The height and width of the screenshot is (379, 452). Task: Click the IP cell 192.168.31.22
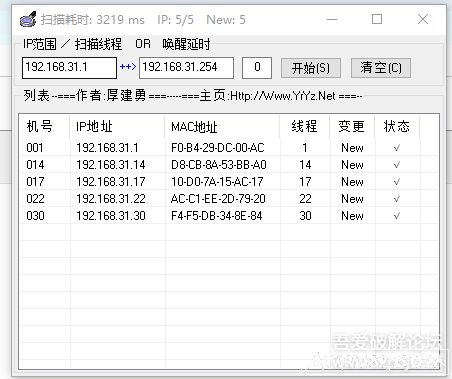(111, 199)
